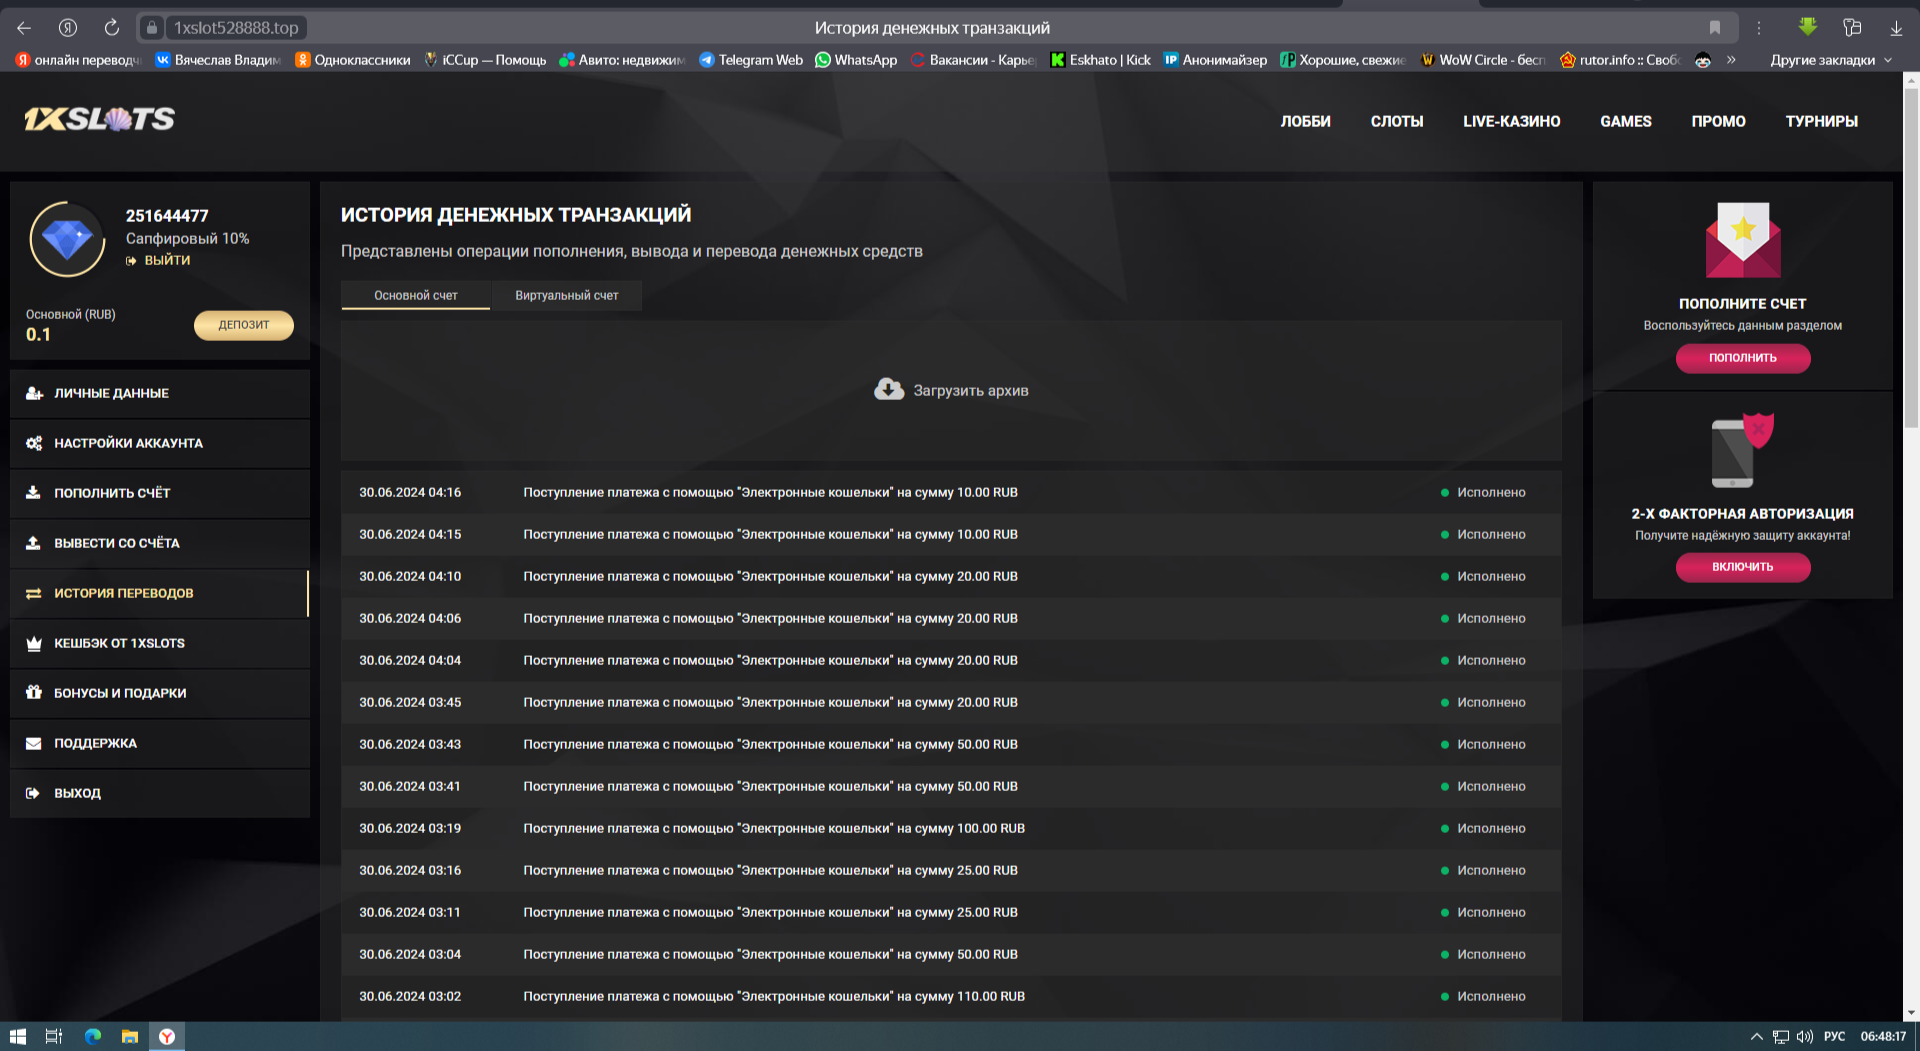
Task: Open File Explorer from taskbar
Action: [130, 1036]
